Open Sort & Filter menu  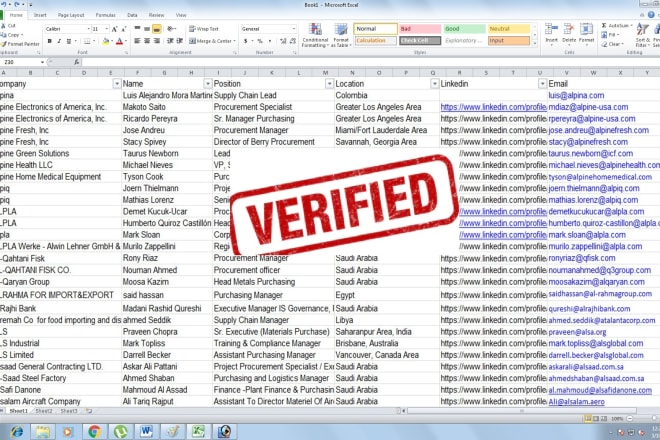click(x=641, y=35)
